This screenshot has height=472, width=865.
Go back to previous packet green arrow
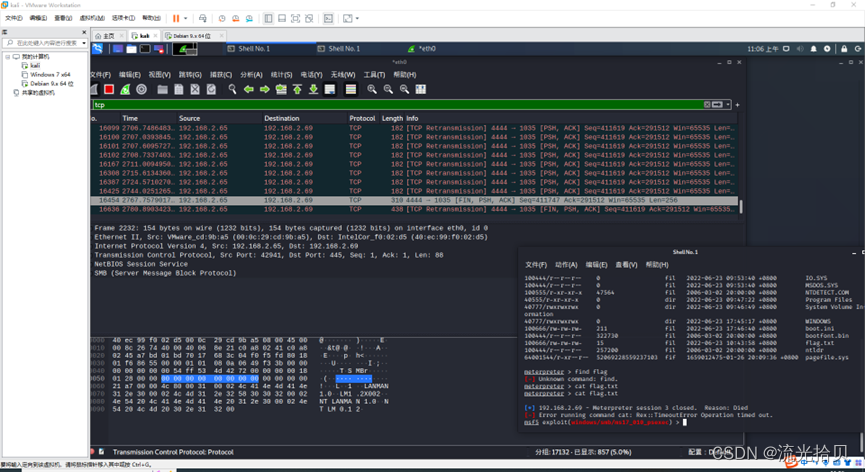click(249, 89)
